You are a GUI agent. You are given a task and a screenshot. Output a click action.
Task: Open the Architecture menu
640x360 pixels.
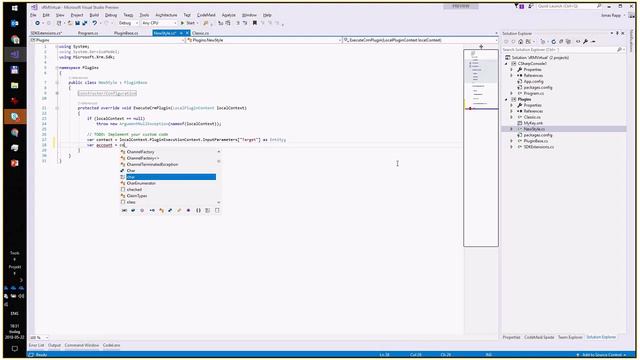166,15
